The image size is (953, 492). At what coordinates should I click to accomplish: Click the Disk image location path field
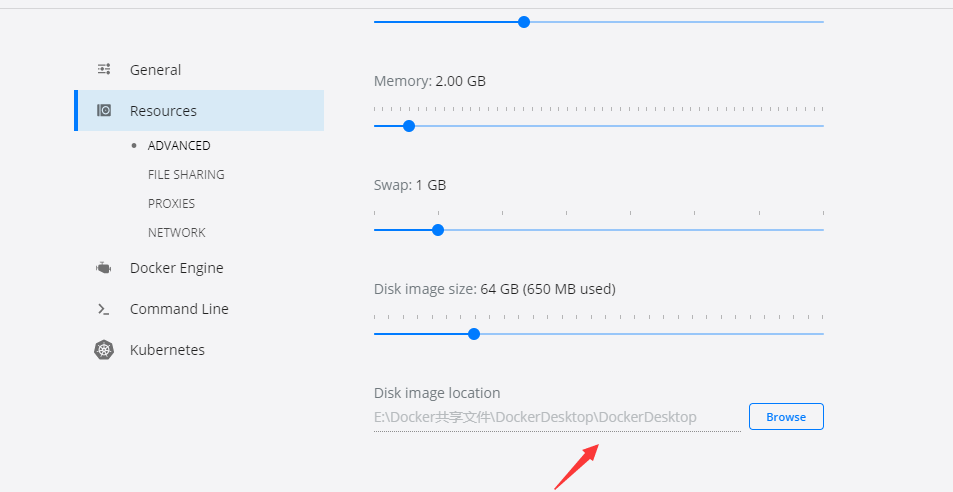[x=556, y=417]
